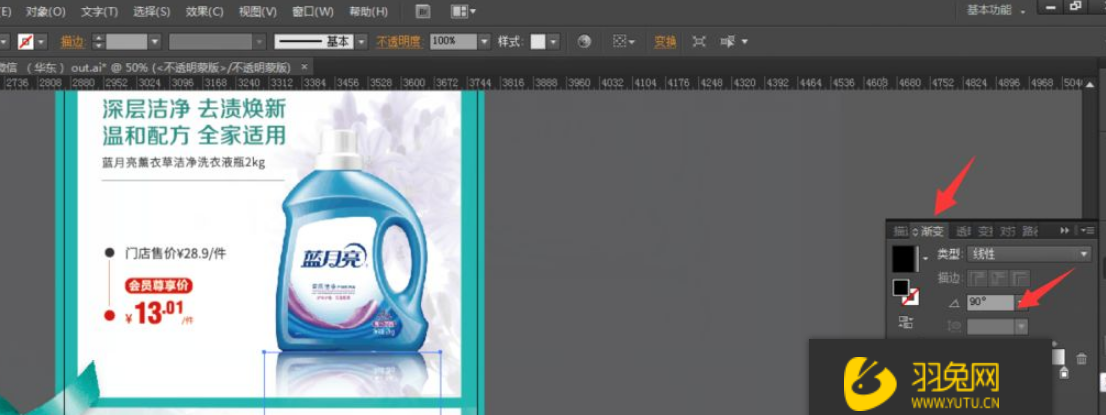Open the 选择(S) menu
1106x415 pixels.
[x=152, y=11]
